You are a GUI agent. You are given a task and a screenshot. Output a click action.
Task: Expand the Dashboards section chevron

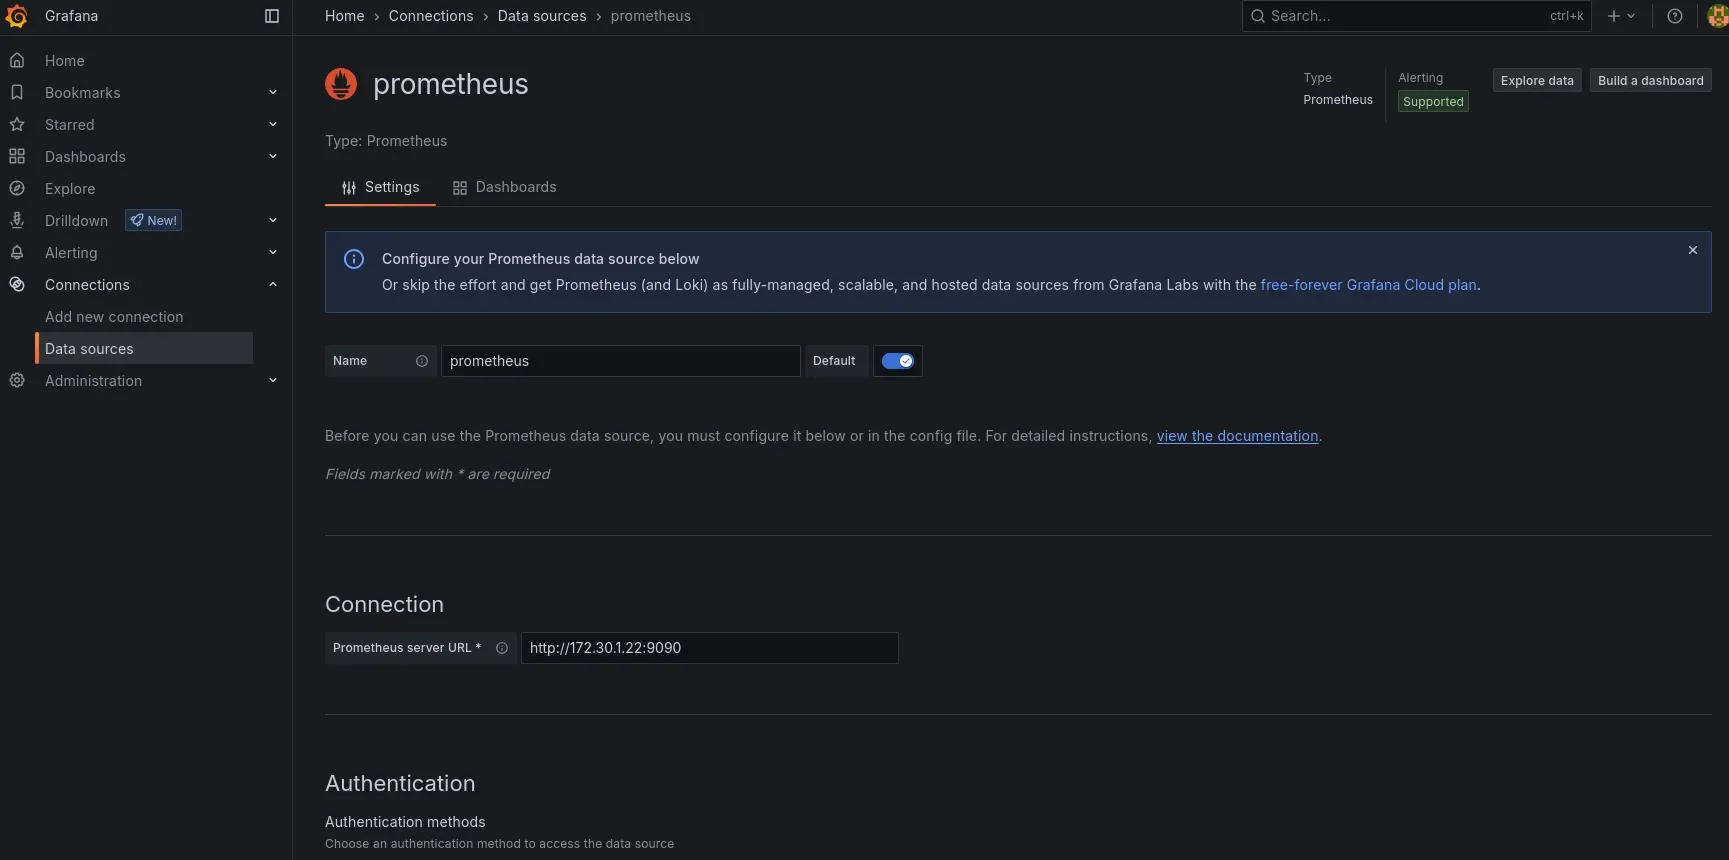pos(273,157)
